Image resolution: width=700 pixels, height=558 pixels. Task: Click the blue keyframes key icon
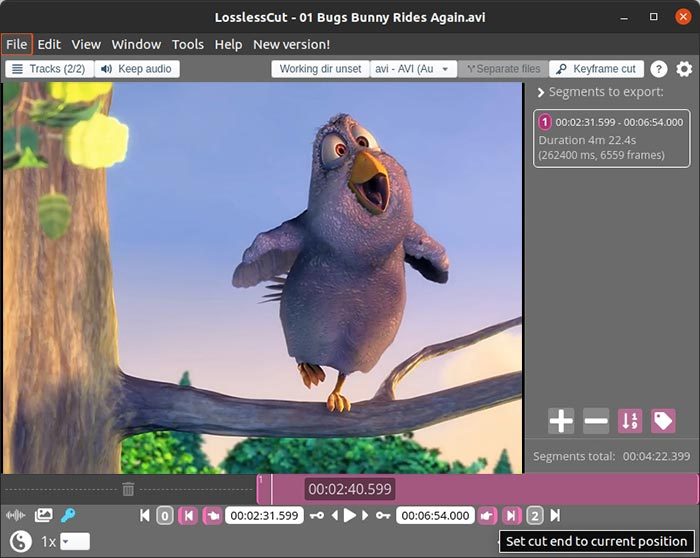tap(68, 516)
